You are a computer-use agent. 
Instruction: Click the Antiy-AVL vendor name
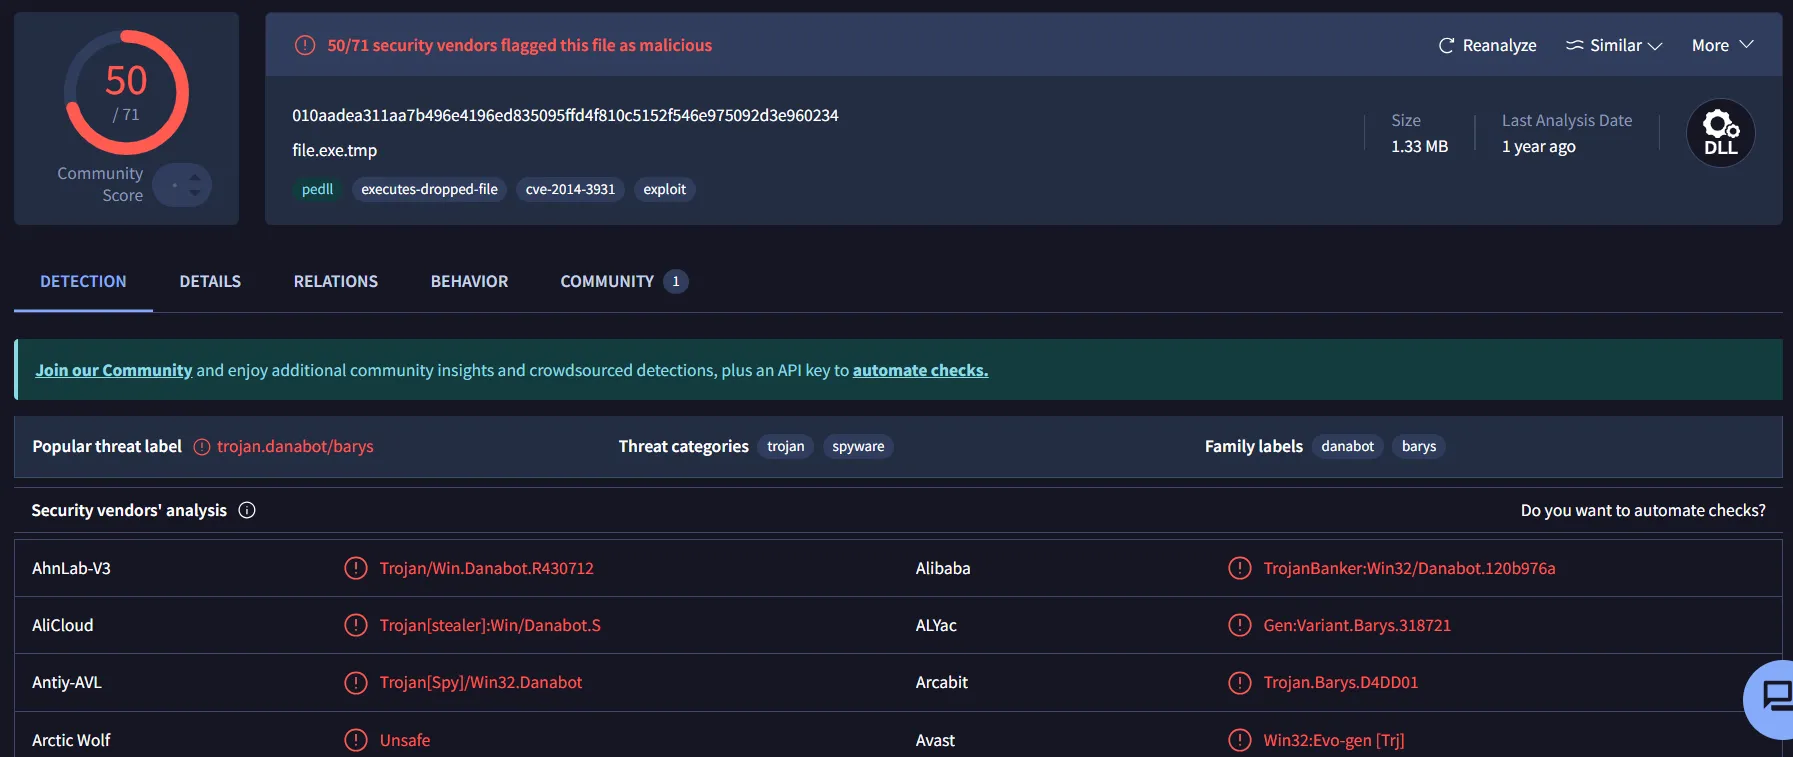click(67, 682)
